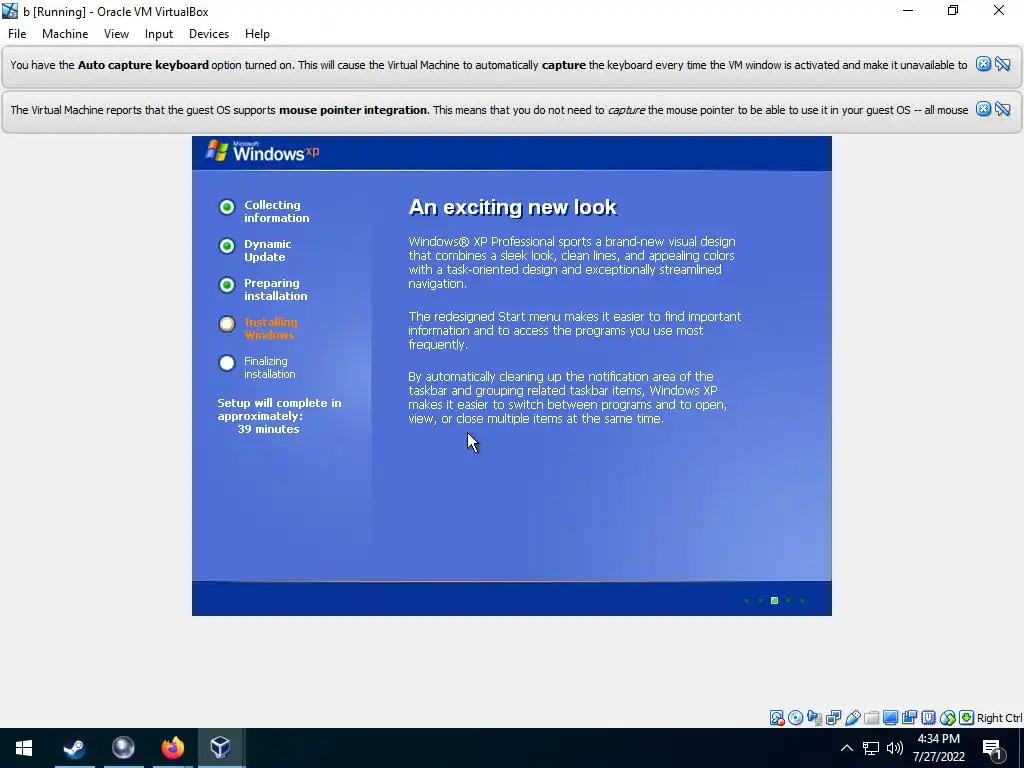Open the Input menu
The height and width of the screenshot is (768, 1024).
pyautogui.click(x=159, y=34)
